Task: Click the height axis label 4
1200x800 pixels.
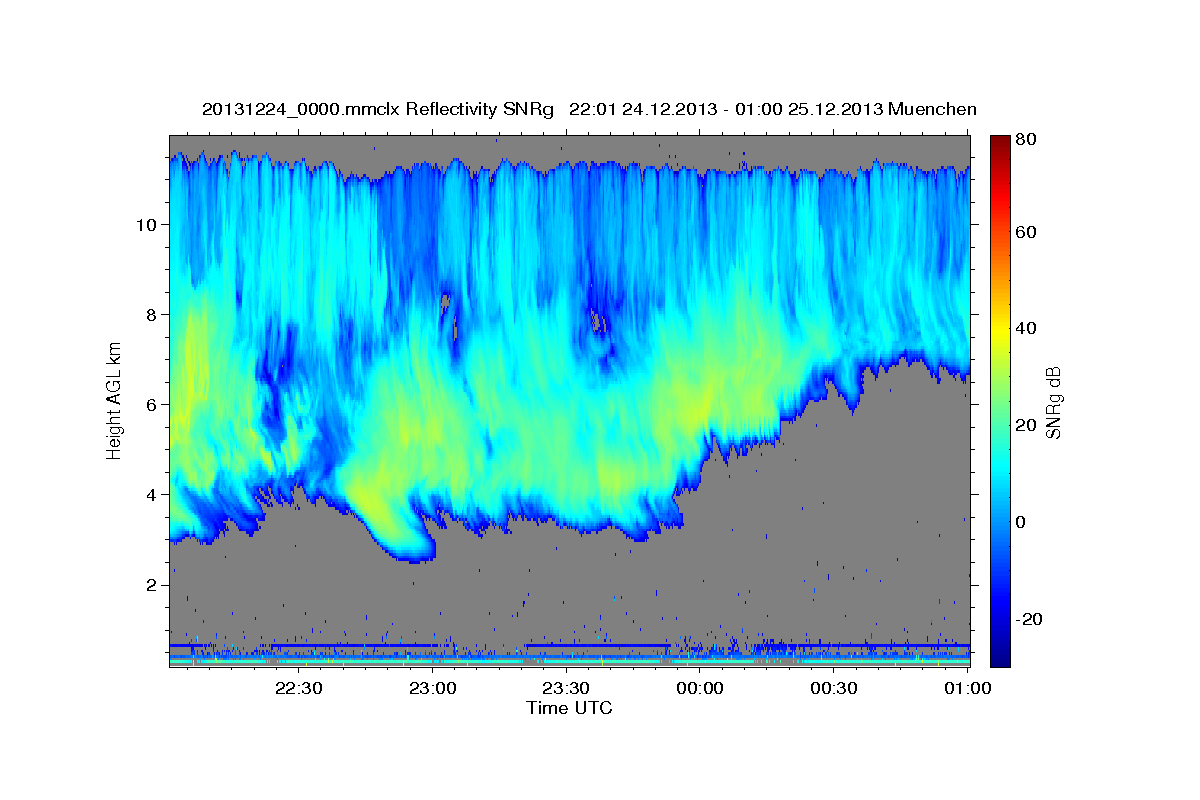Action: coord(151,494)
